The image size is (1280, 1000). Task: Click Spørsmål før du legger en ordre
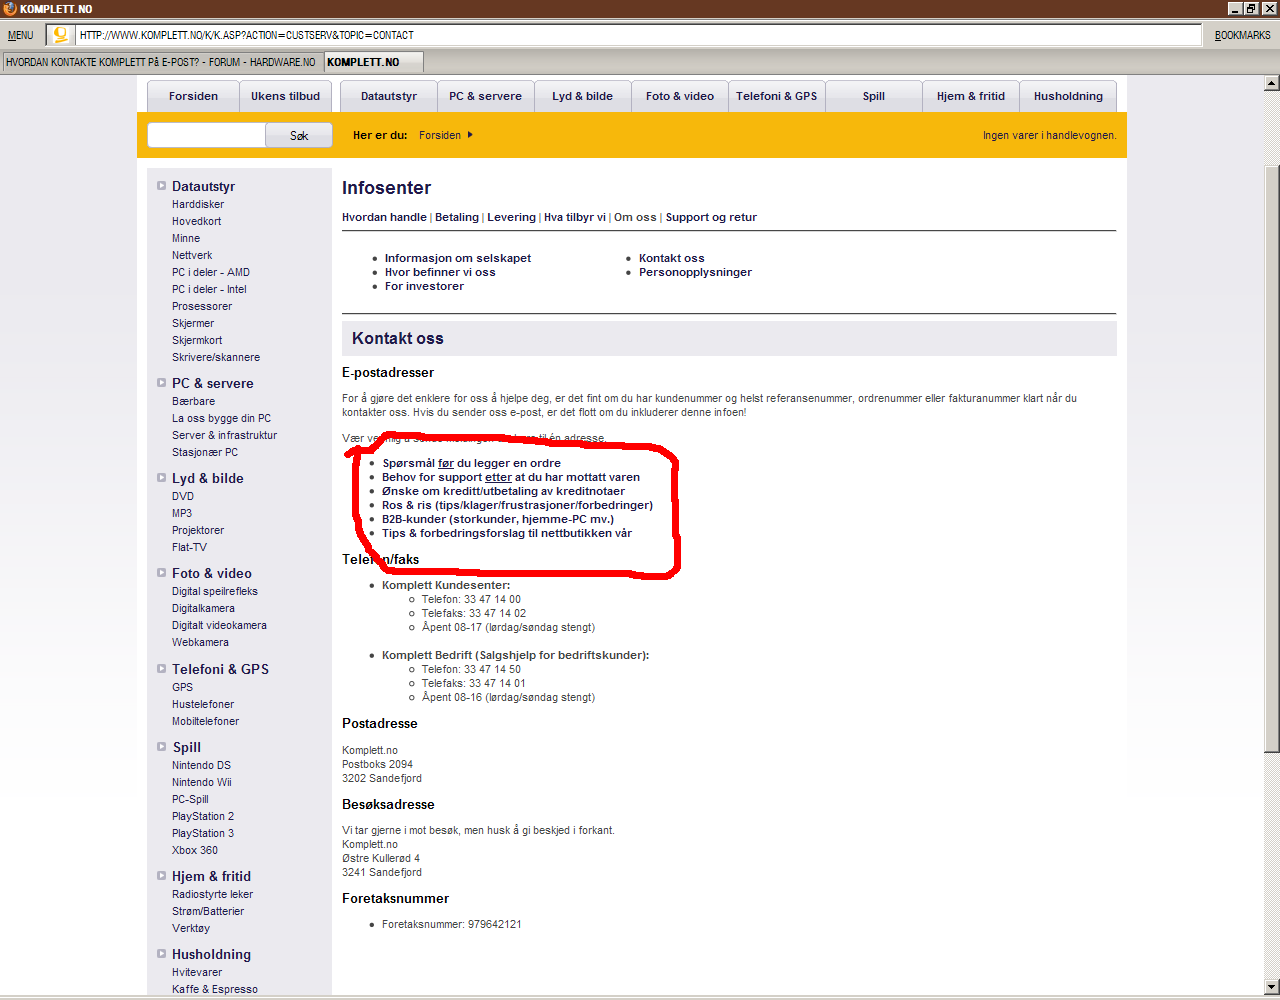[471, 463]
